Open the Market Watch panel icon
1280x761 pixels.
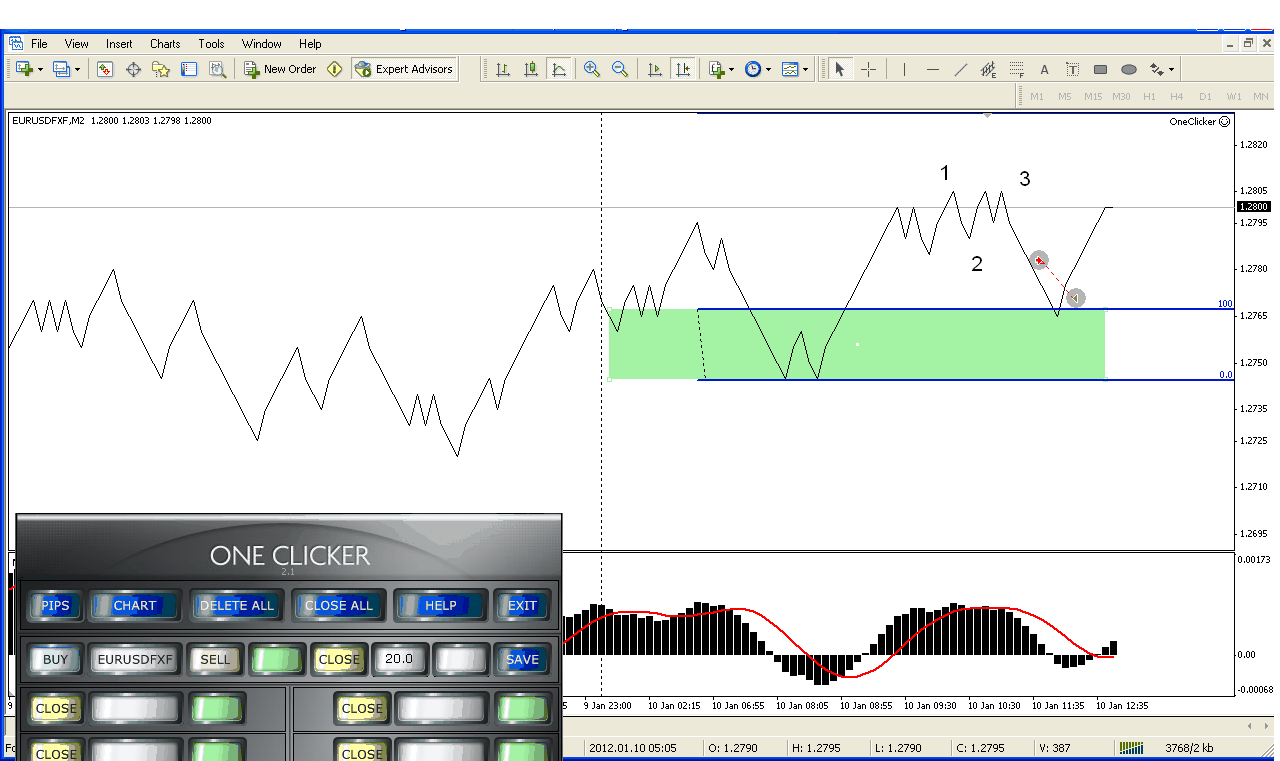coord(105,69)
